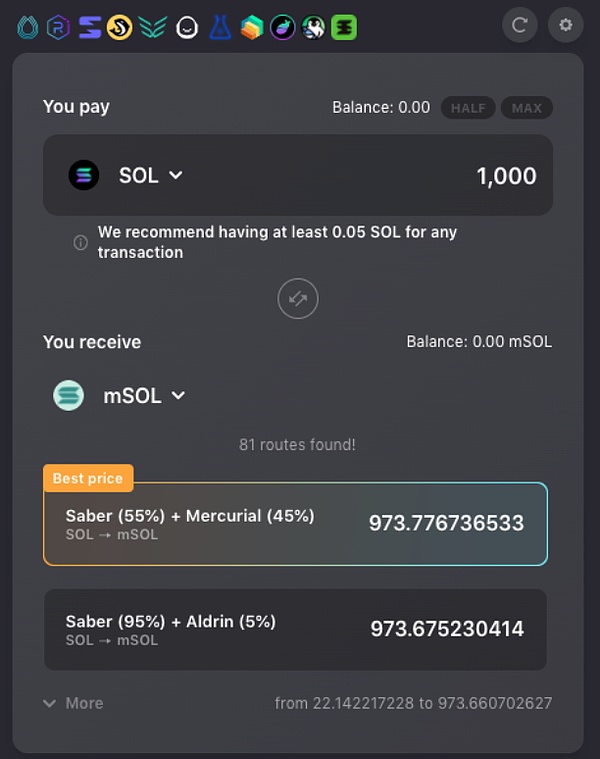Click the Raydium hexagon R icon
This screenshot has width=600, height=759.
click(x=60, y=28)
